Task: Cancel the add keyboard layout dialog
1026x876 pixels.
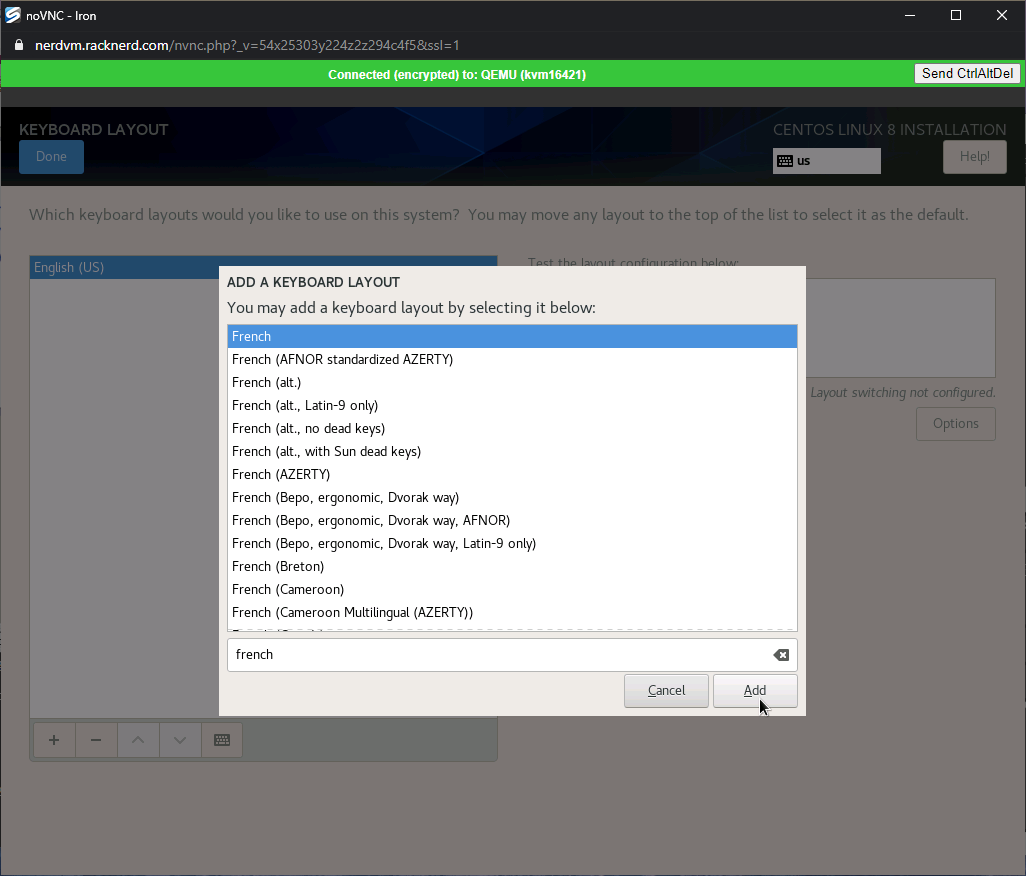Action: click(x=666, y=690)
